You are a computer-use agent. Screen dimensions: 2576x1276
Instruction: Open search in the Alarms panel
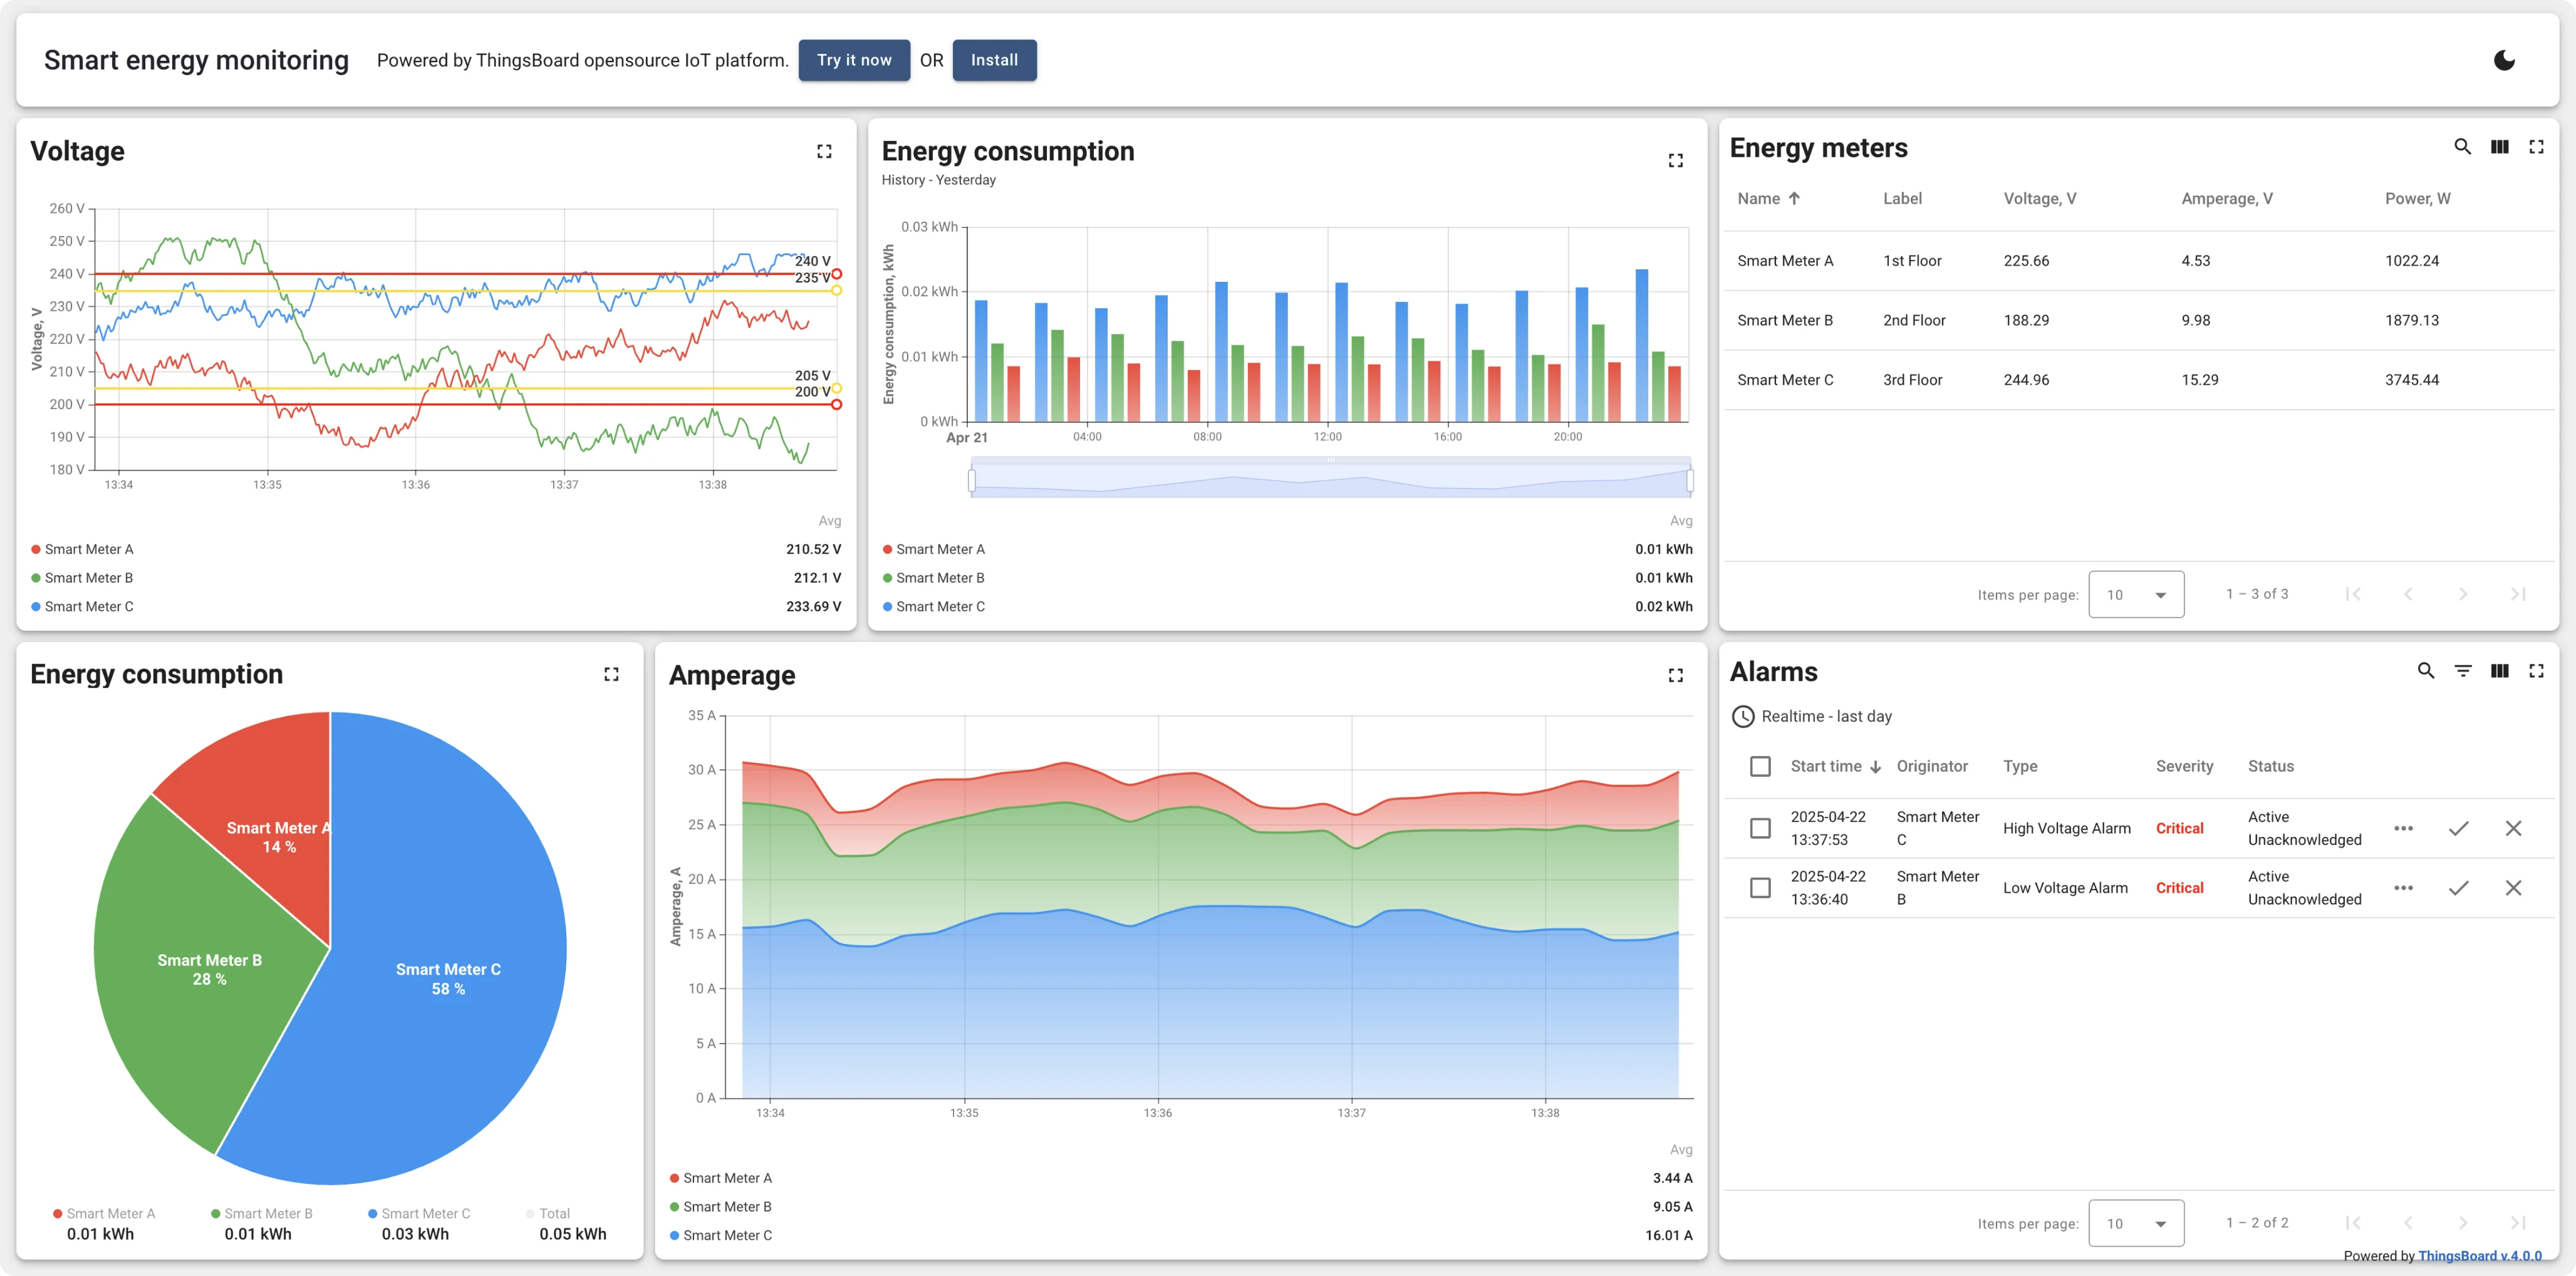pos(2425,671)
